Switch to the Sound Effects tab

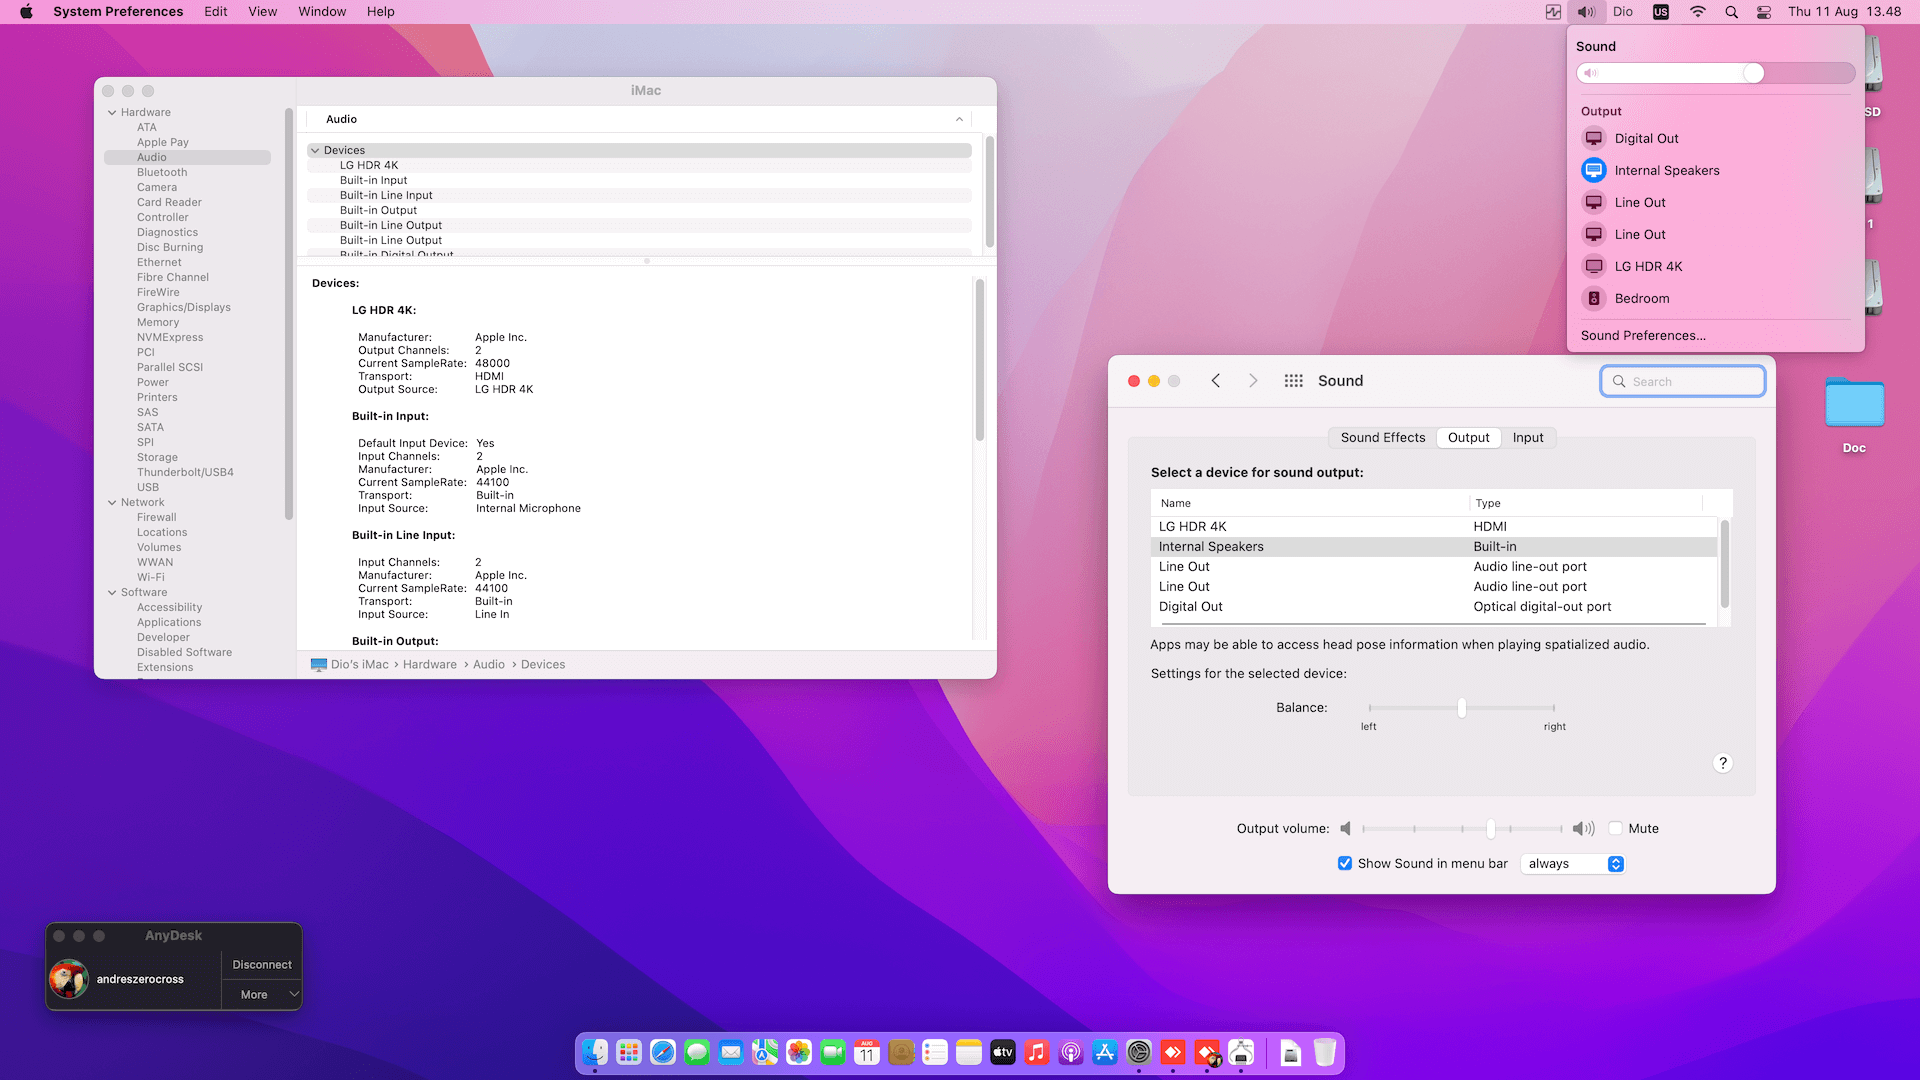pyautogui.click(x=1382, y=438)
